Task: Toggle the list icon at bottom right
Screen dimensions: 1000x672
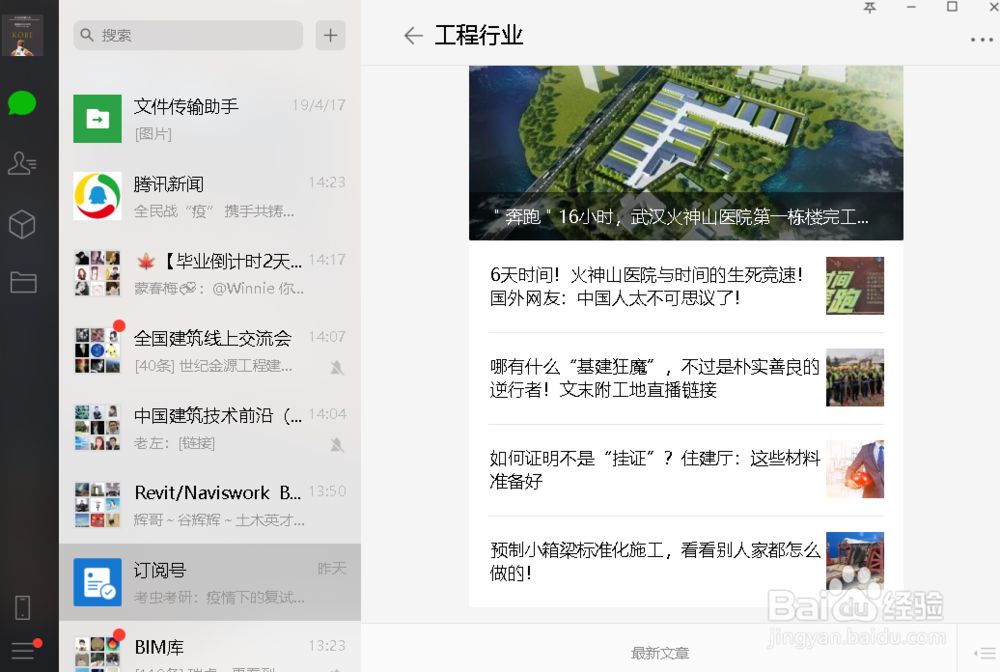Action: (985, 654)
